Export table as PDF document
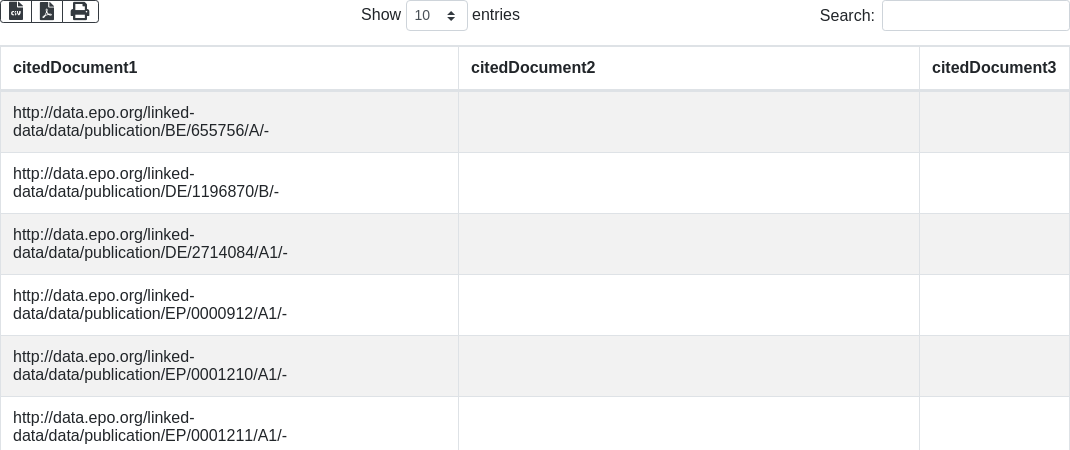The height and width of the screenshot is (450, 1070). [47, 11]
